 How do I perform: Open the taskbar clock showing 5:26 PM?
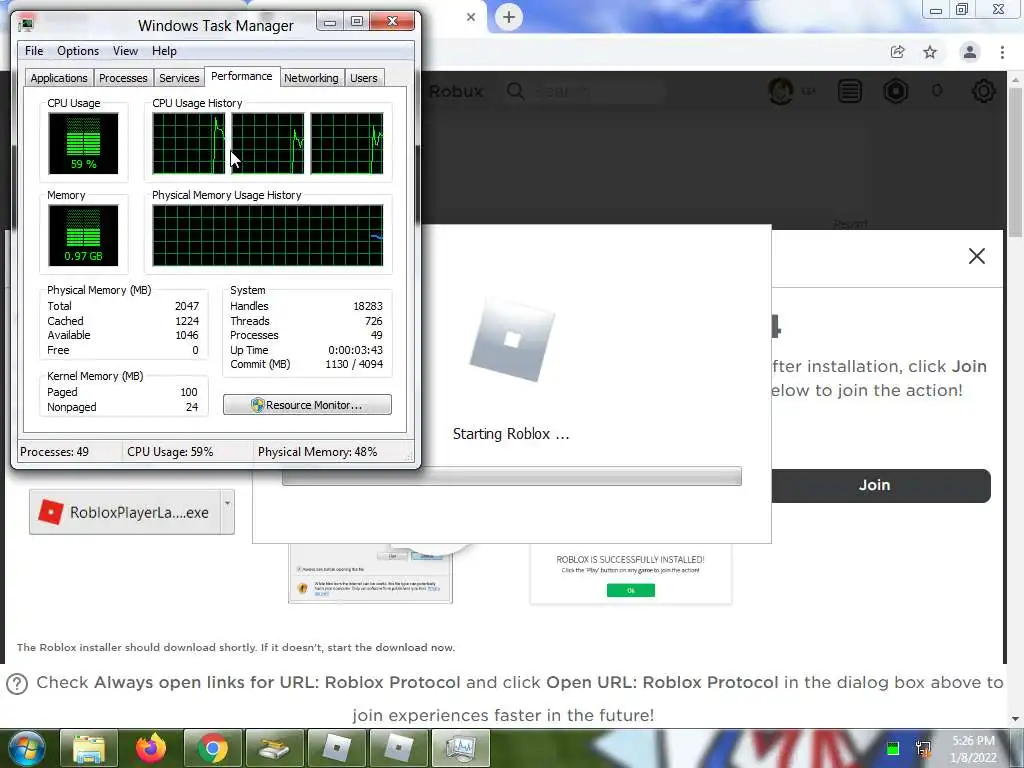point(974,749)
